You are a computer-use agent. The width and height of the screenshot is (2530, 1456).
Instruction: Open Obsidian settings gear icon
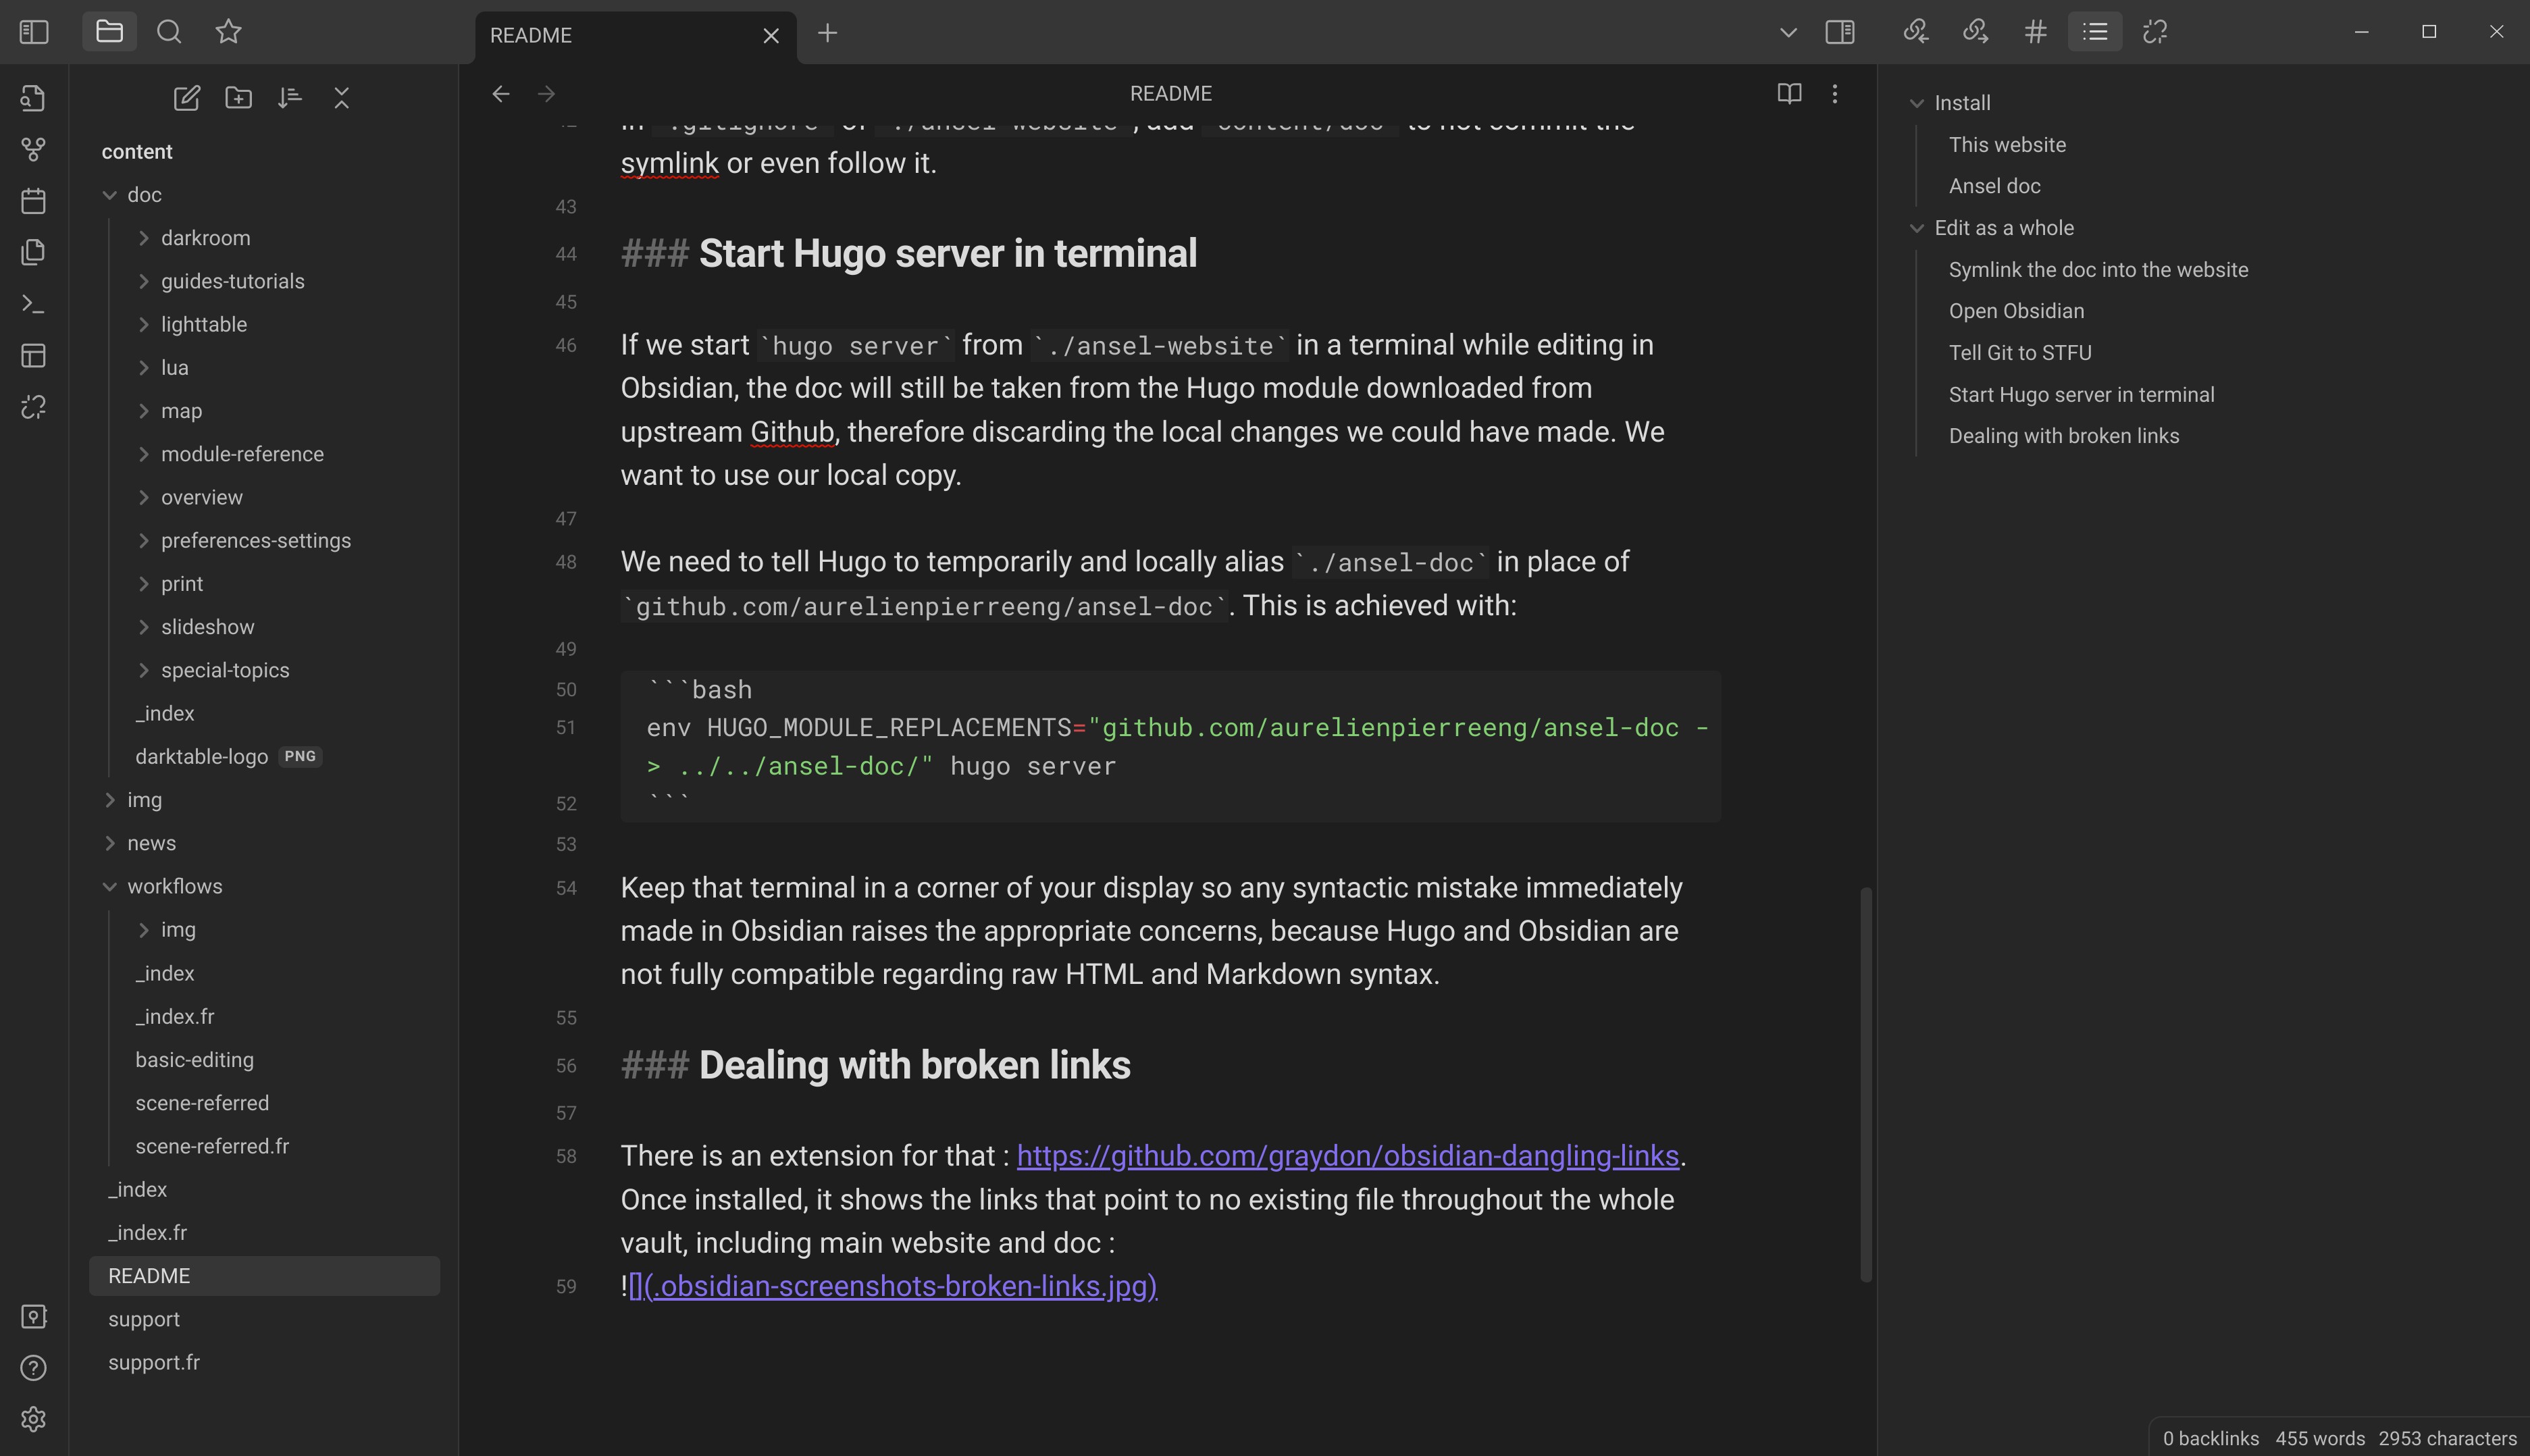[33, 1419]
